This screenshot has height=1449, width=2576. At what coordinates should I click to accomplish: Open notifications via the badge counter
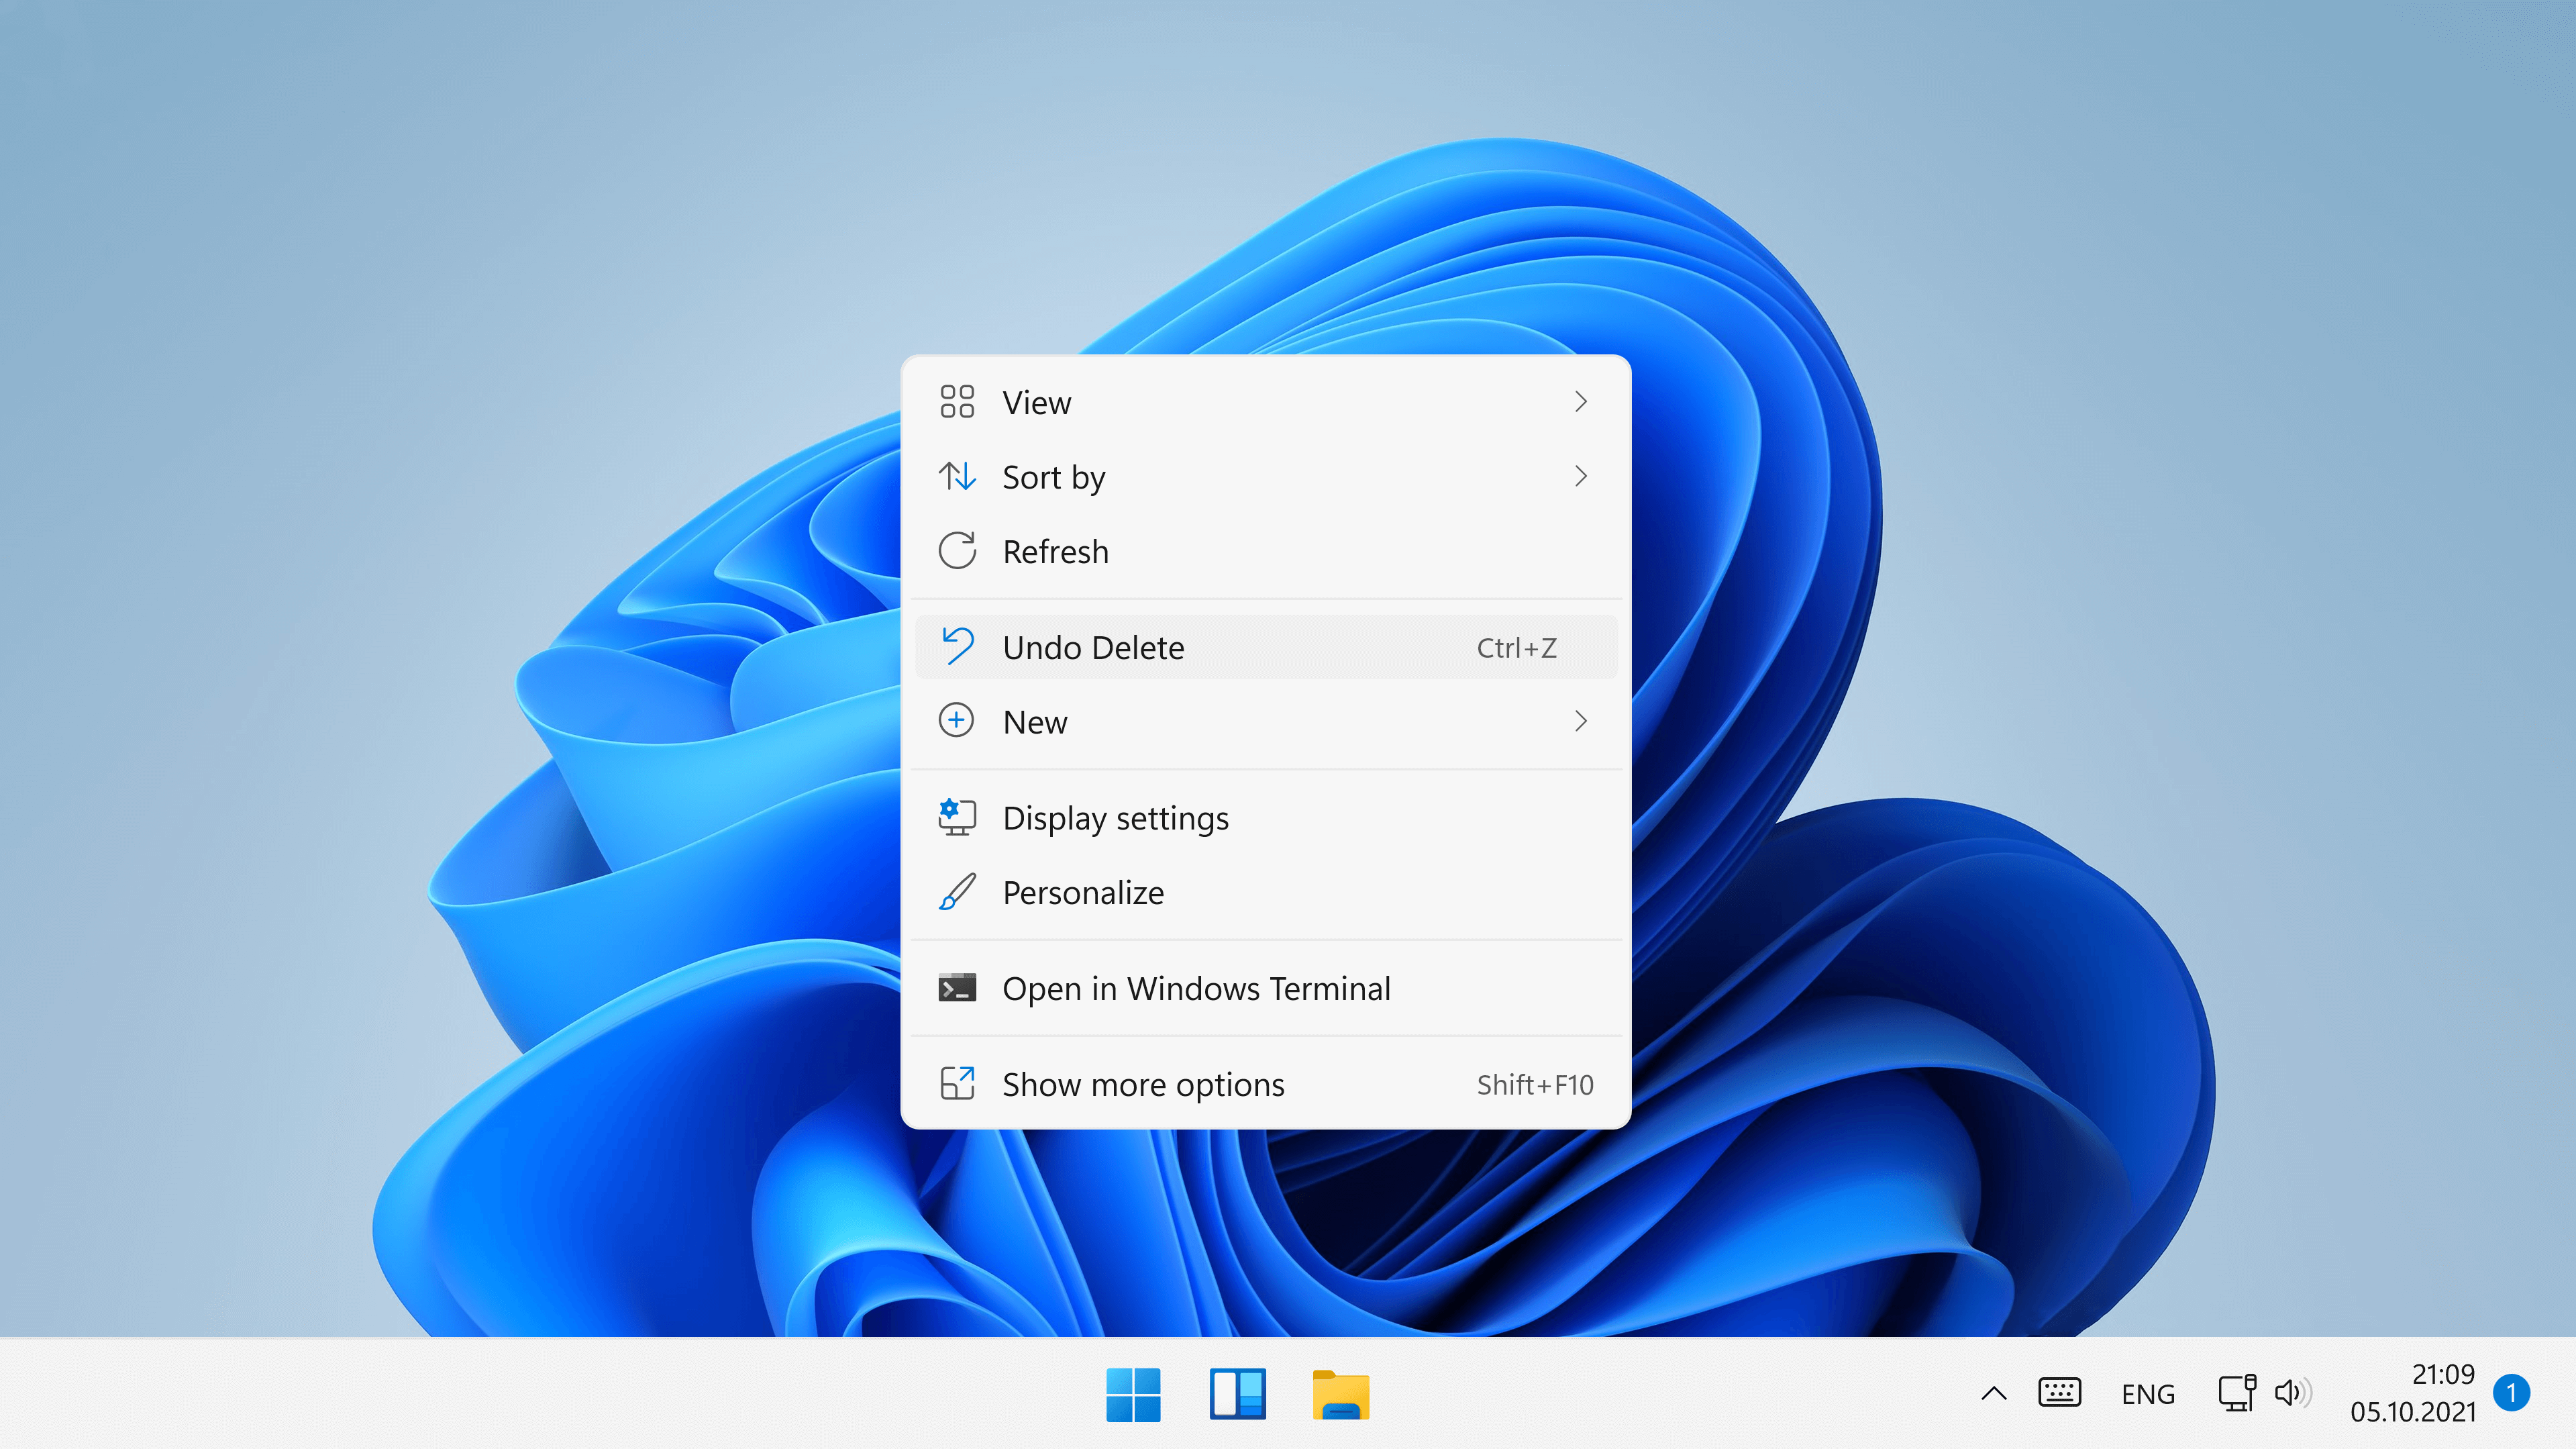[2513, 1393]
